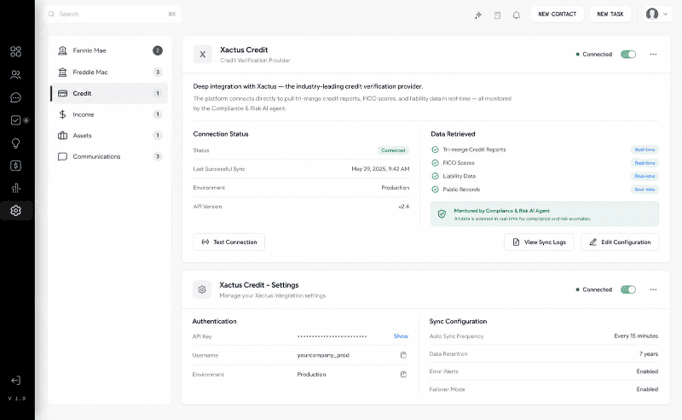
Task: Click Failover Mode 'Enabled' value
Action: click(647, 390)
